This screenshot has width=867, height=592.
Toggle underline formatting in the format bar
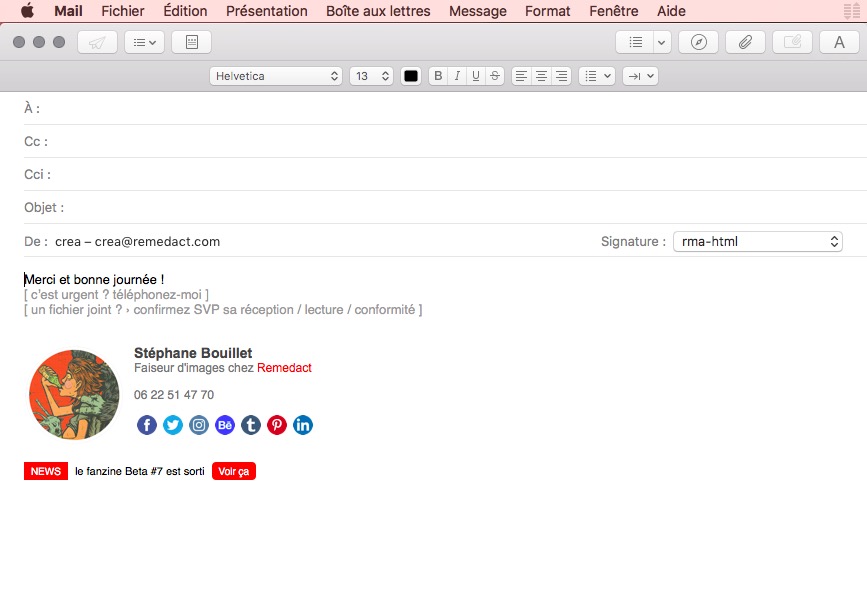click(x=475, y=75)
